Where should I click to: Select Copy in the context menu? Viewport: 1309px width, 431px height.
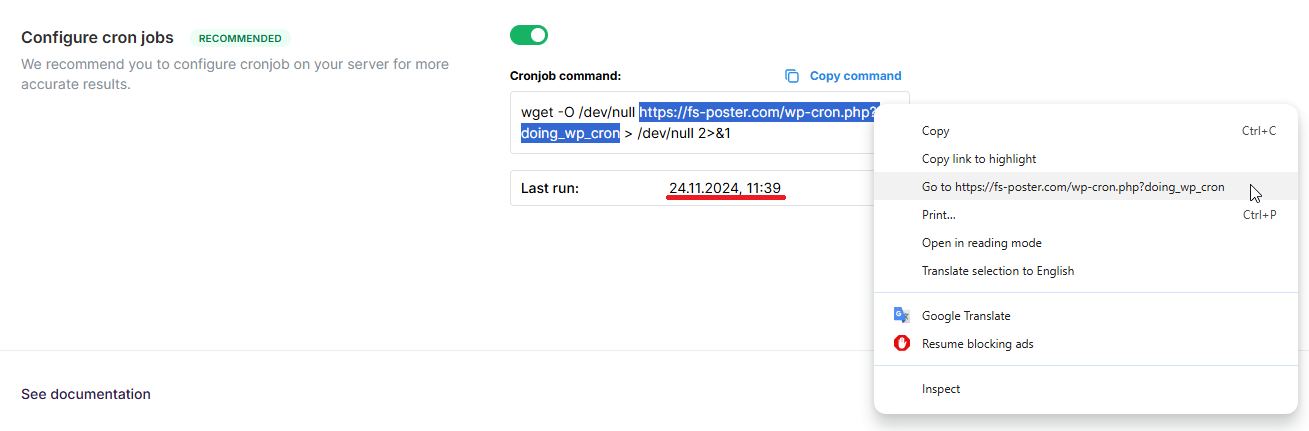[x=1085, y=131]
